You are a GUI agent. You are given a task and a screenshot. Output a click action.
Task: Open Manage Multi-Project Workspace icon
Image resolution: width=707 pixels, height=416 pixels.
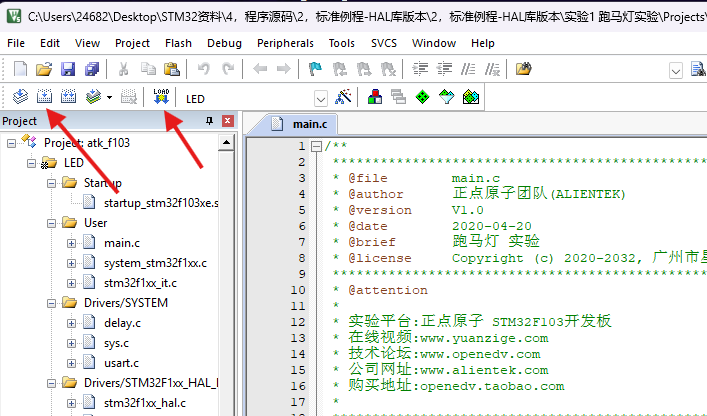tap(399, 96)
